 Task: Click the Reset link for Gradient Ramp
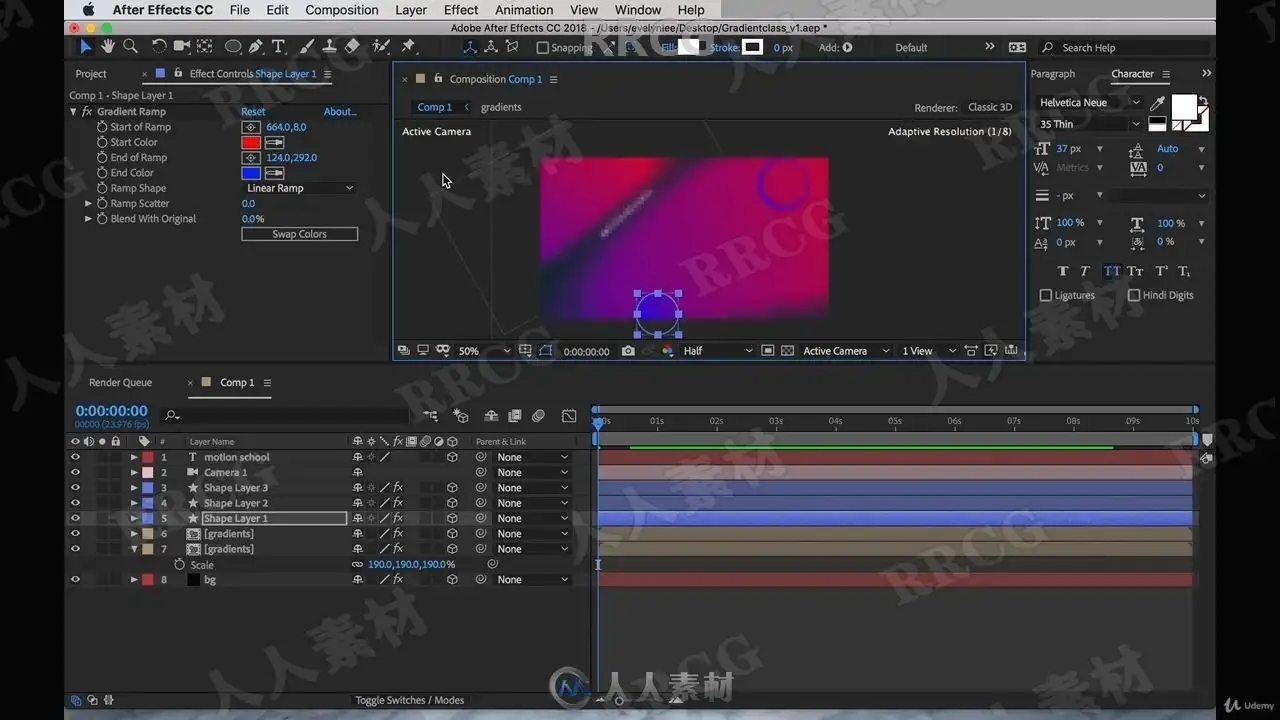click(253, 111)
